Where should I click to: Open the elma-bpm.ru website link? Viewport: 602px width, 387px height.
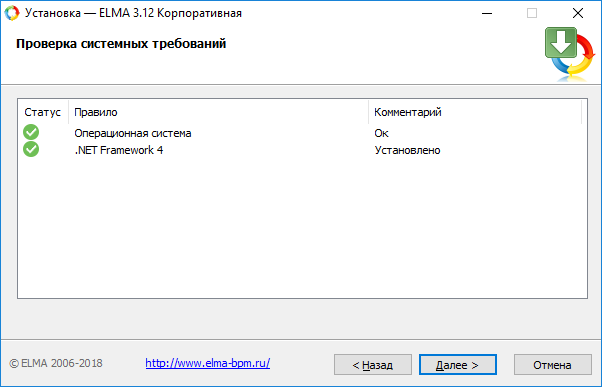tap(208, 363)
